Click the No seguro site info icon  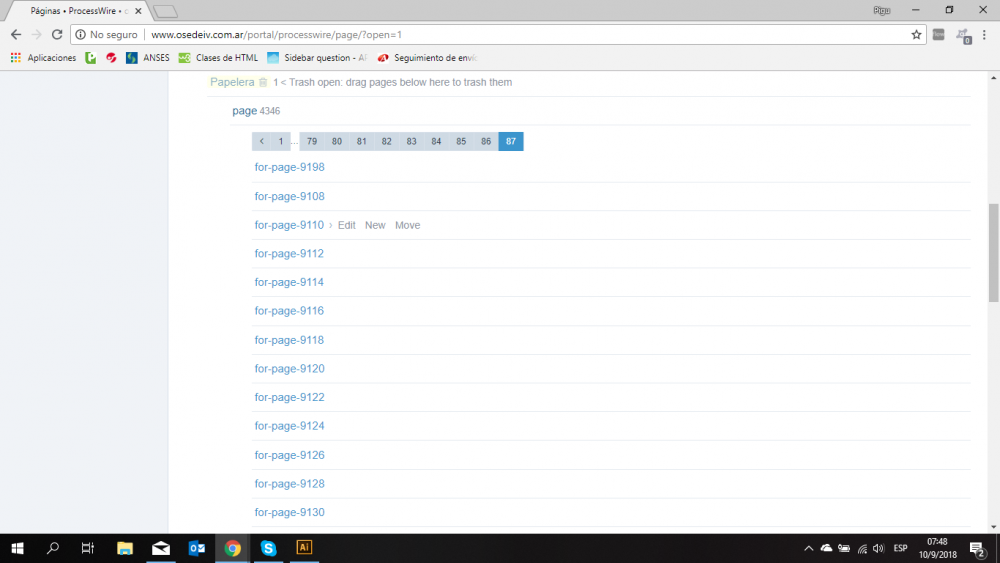point(80,34)
